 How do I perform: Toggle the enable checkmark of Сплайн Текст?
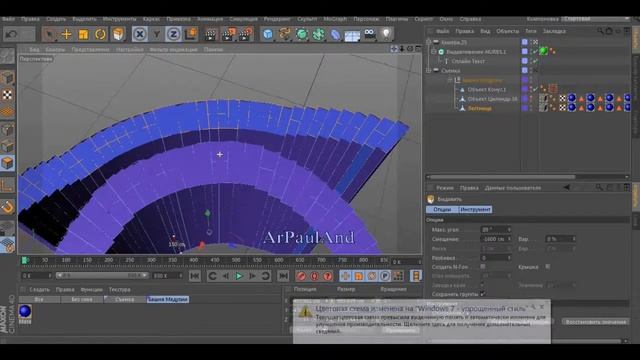[535, 61]
